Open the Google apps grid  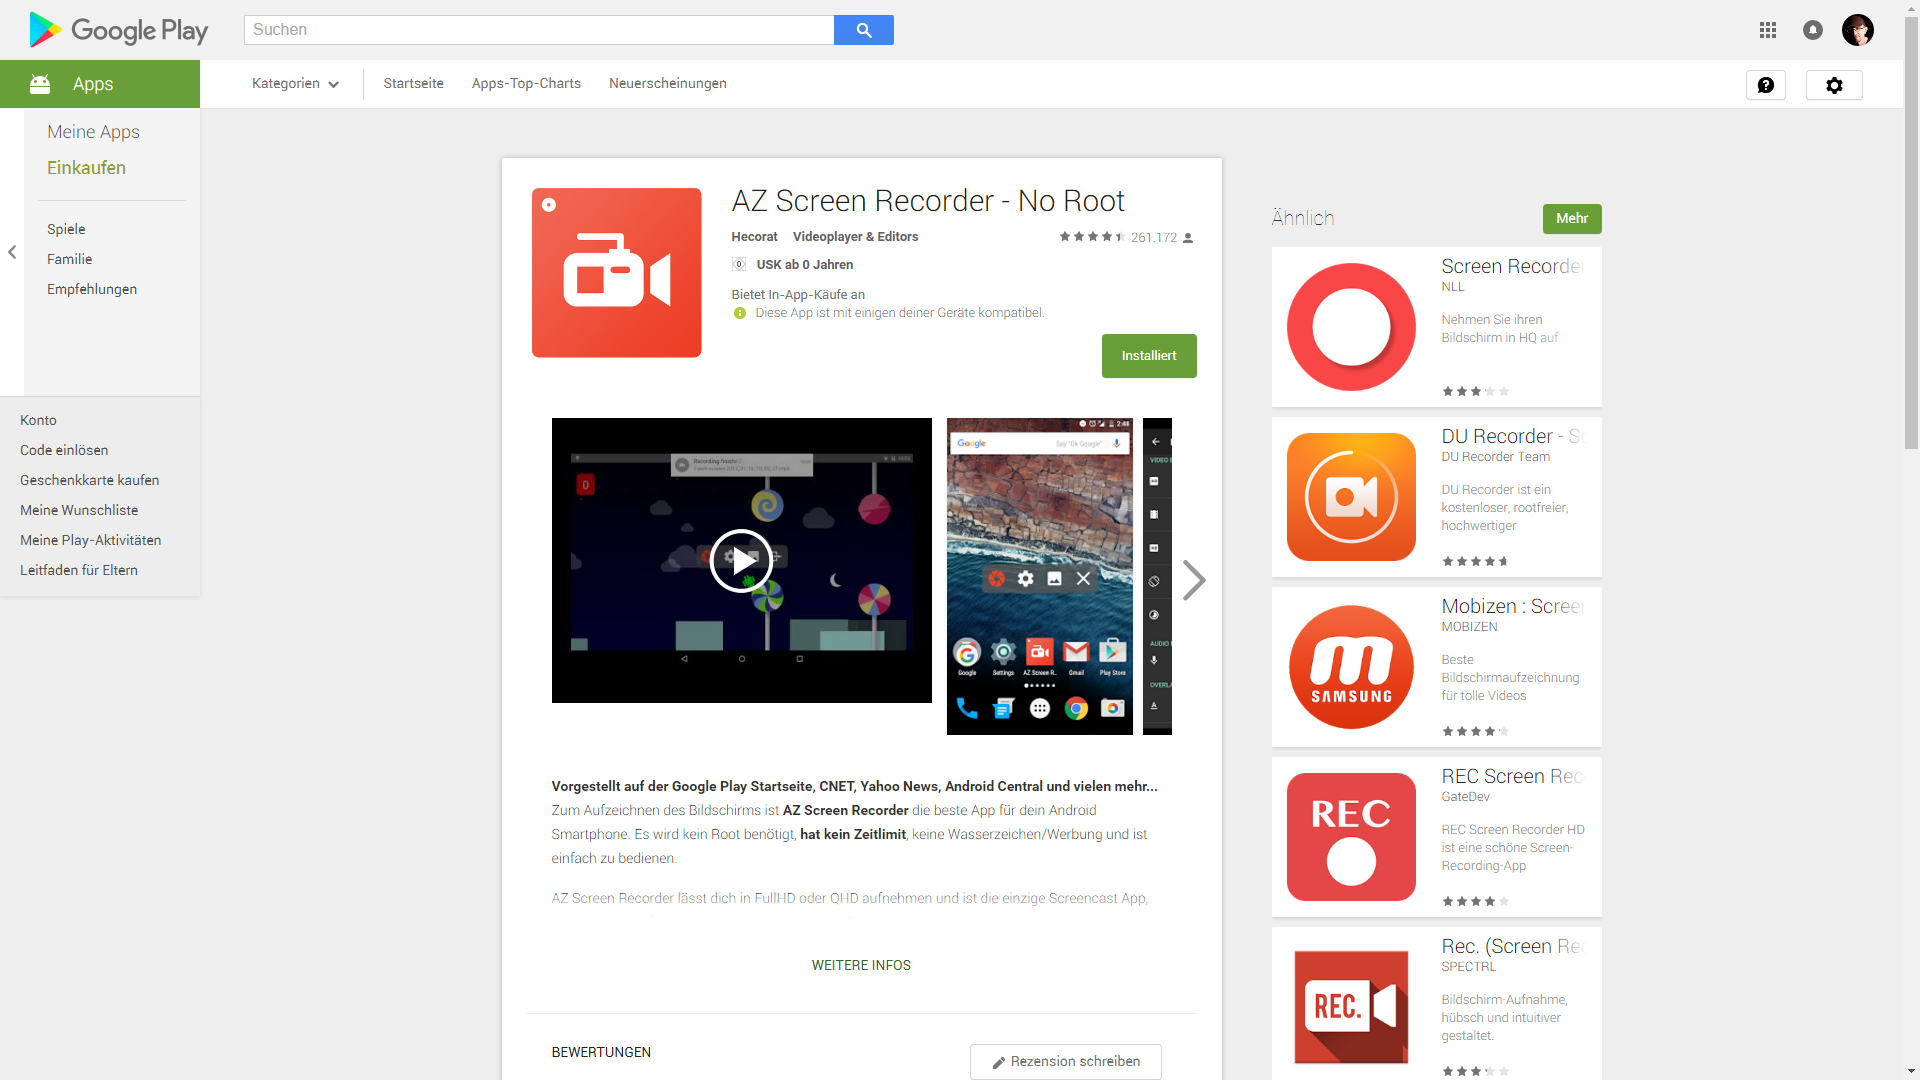pyautogui.click(x=1768, y=30)
